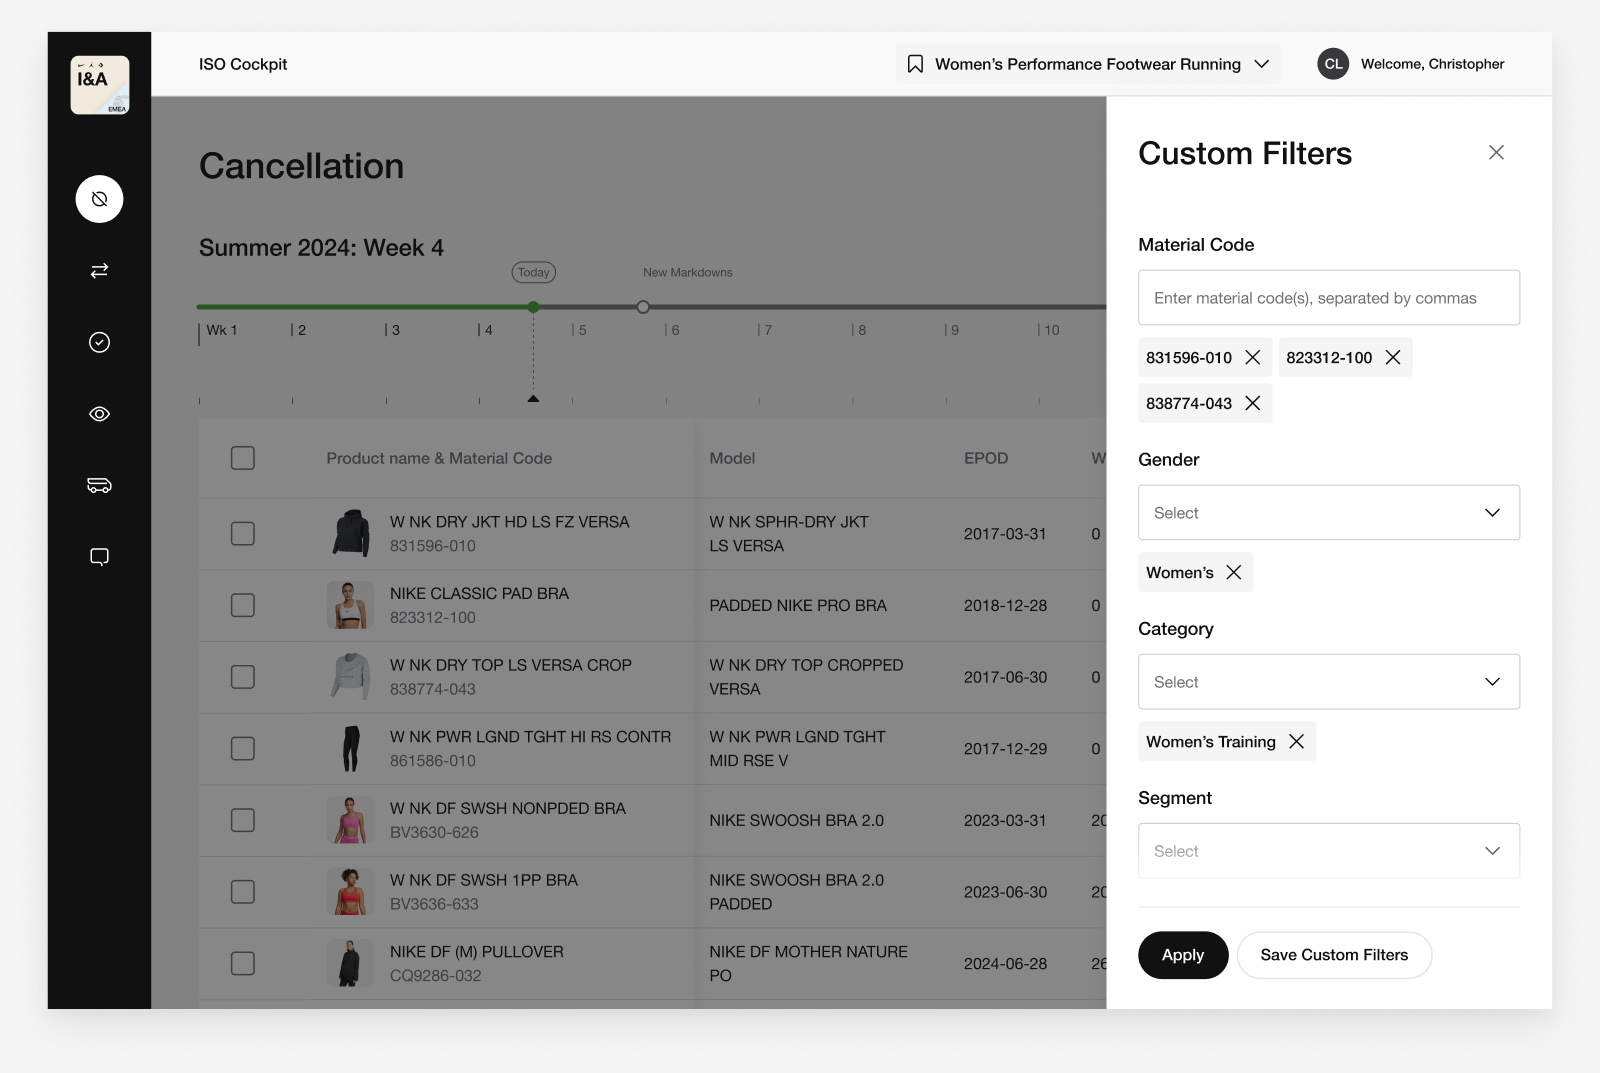Open the transfer arrows sidebar icon

[99, 271]
